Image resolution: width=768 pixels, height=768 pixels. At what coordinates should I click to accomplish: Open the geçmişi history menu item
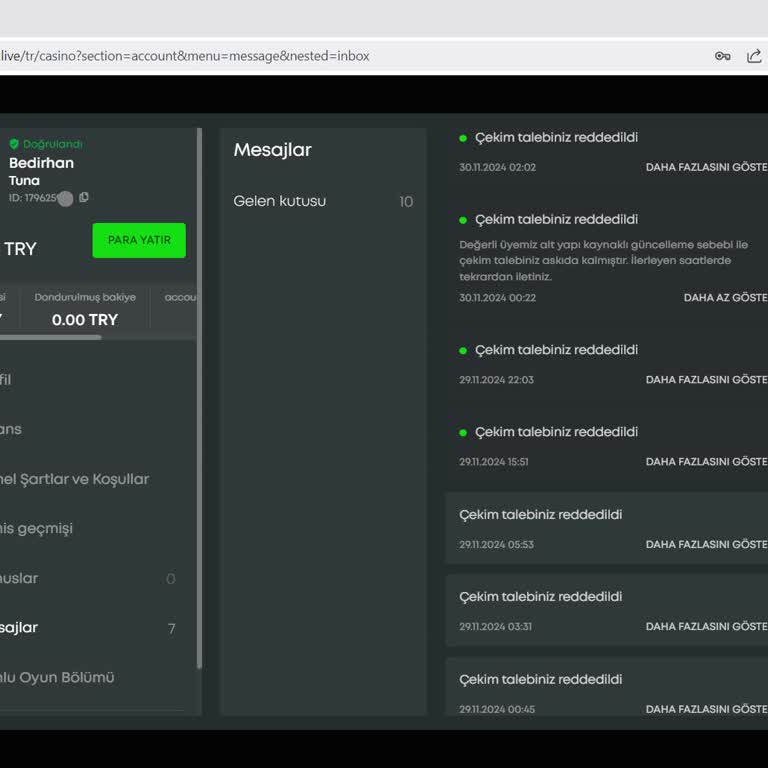click(x=36, y=528)
